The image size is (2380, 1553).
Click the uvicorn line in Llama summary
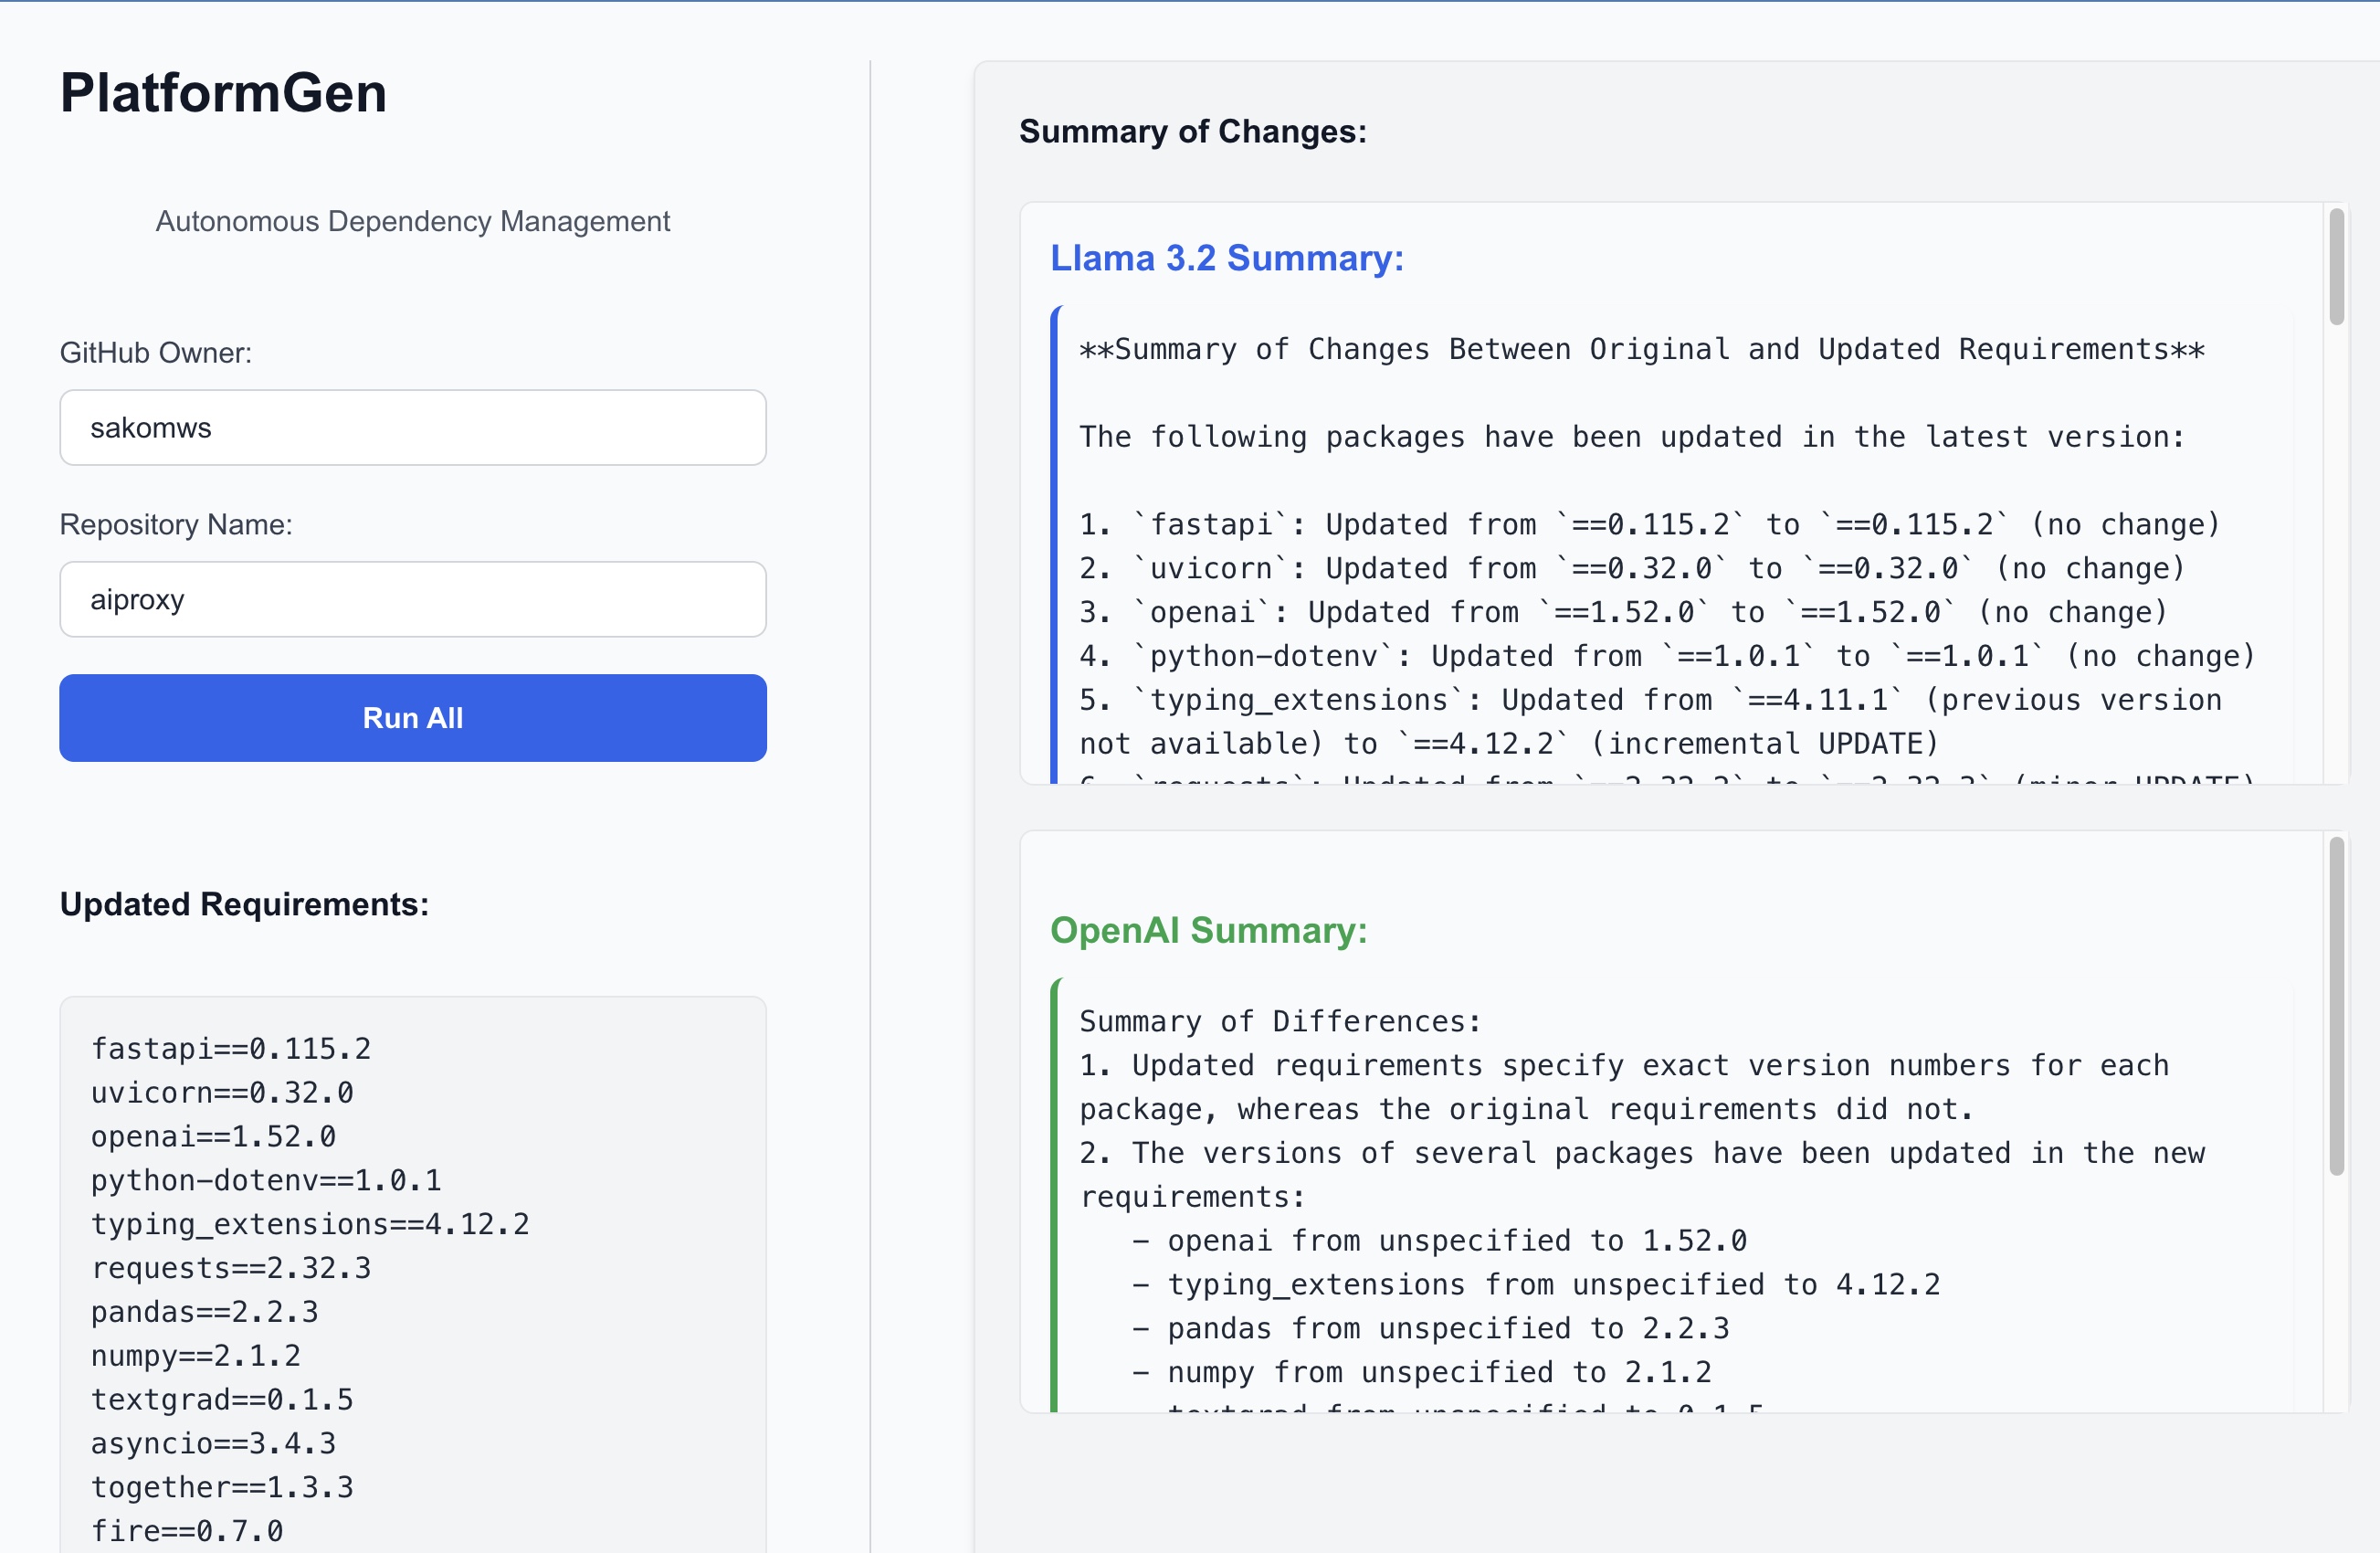point(1631,568)
